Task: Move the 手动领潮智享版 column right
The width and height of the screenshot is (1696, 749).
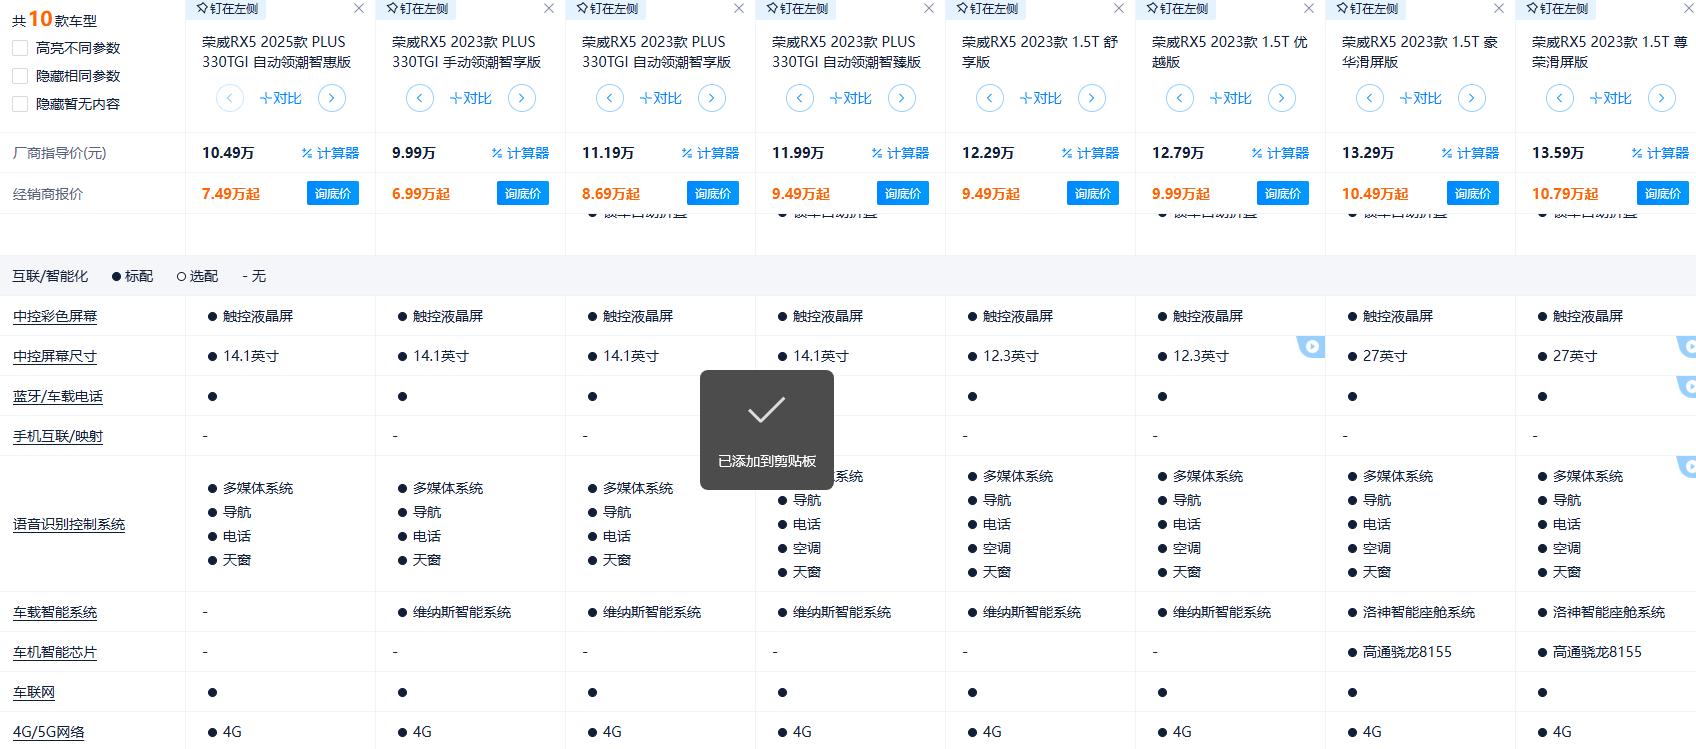Action: point(522,98)
